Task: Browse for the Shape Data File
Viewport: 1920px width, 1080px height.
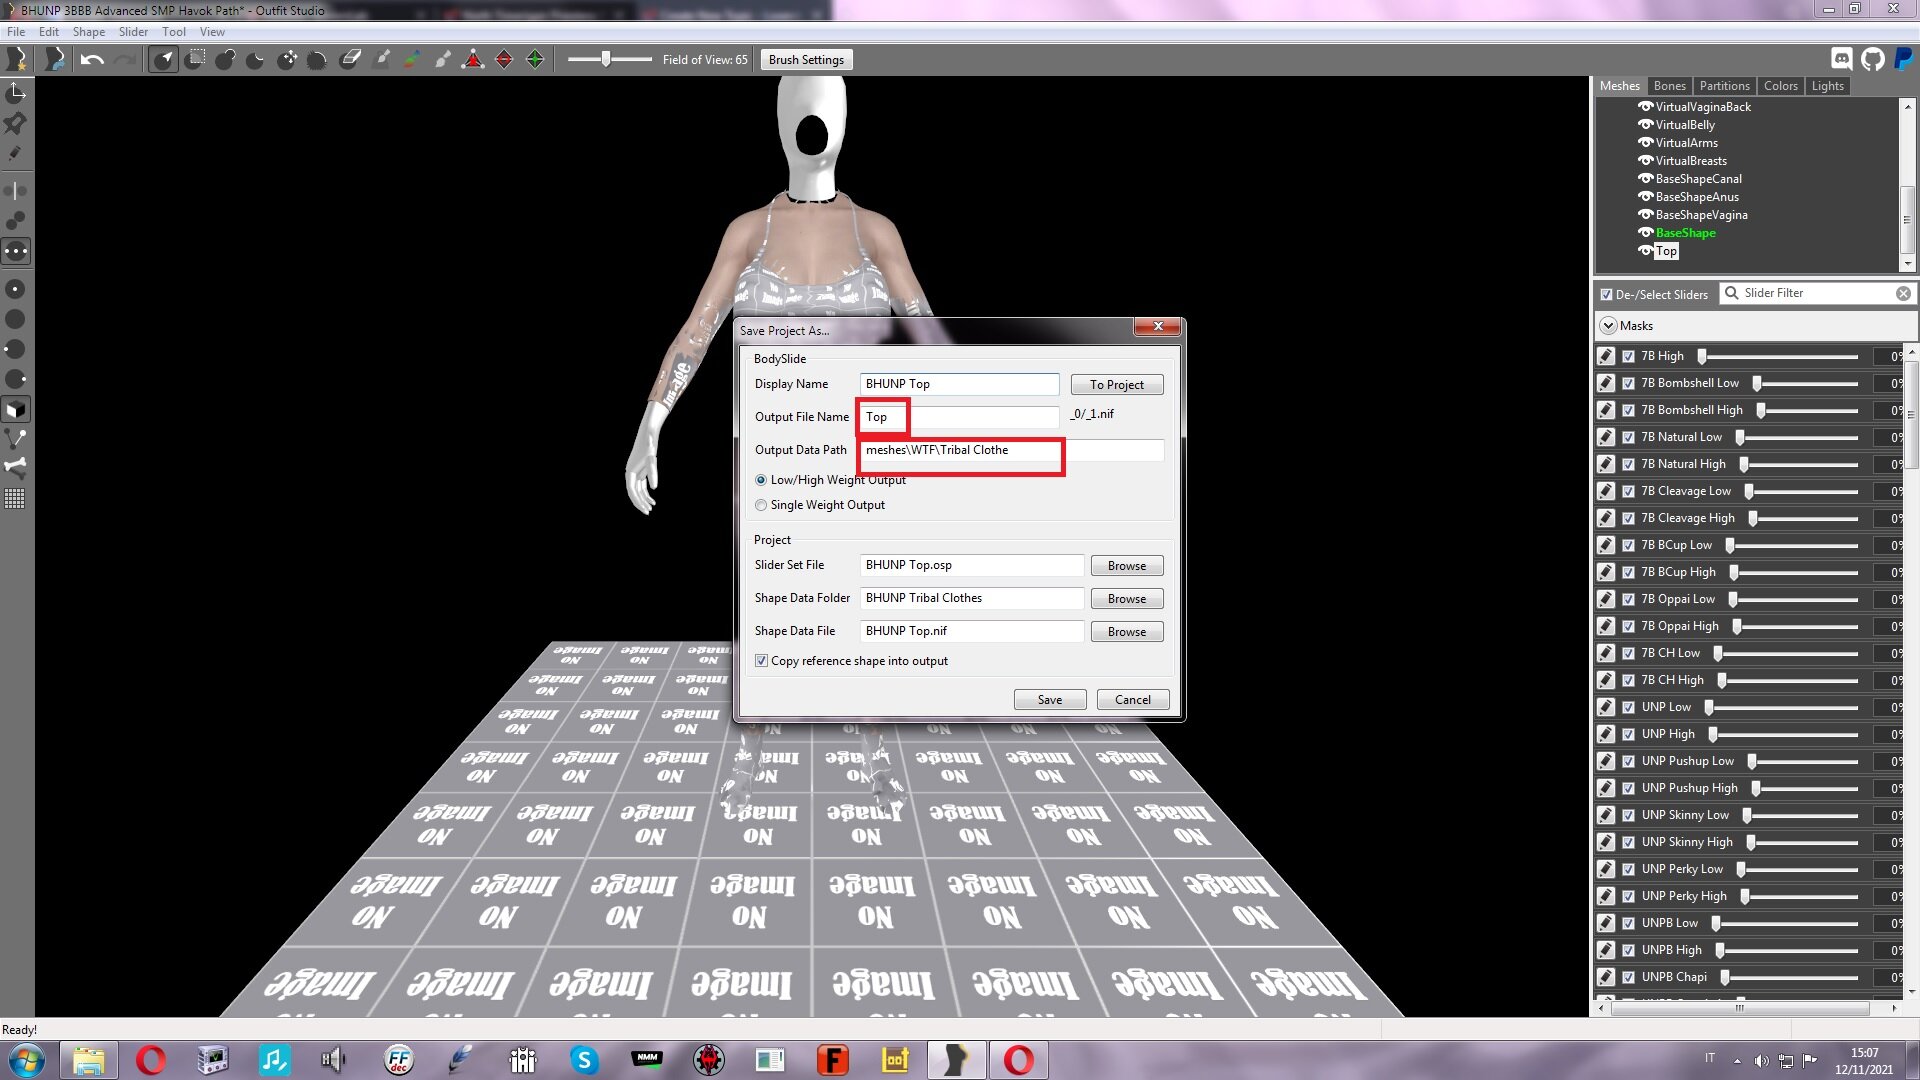Action: tap(1127, 632)
